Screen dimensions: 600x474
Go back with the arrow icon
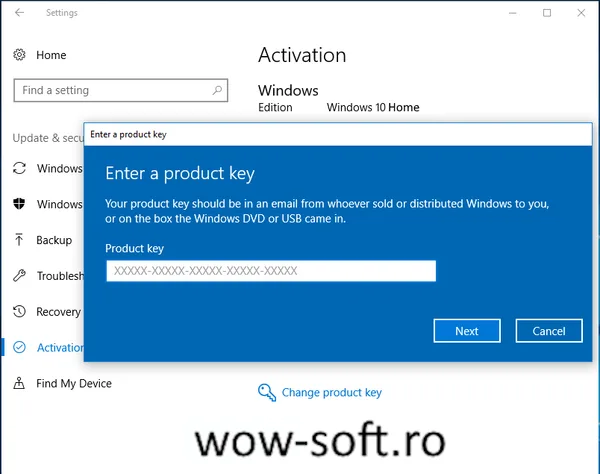(x=20, y=13)
